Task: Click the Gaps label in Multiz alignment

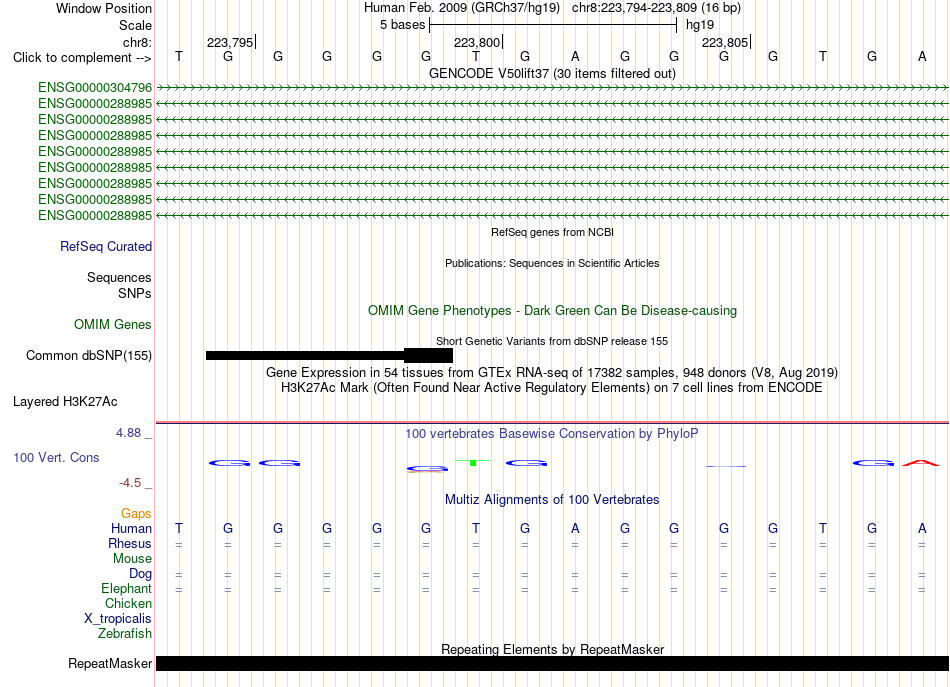Action: pos(136,514)
